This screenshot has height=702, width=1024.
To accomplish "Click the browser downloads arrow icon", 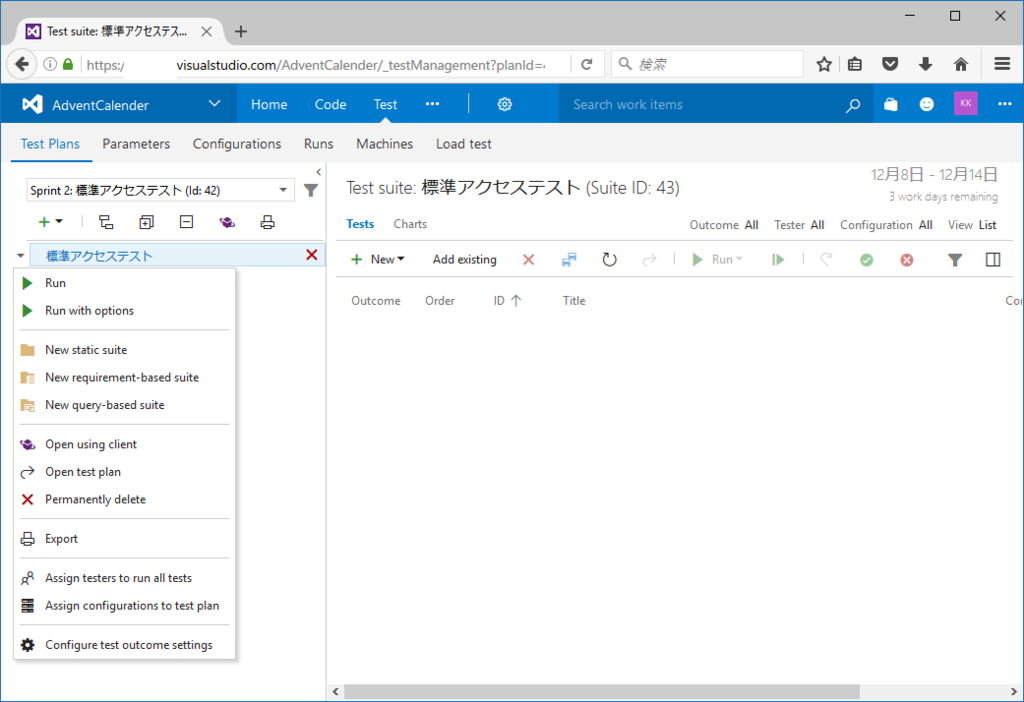I will (925, 64).
